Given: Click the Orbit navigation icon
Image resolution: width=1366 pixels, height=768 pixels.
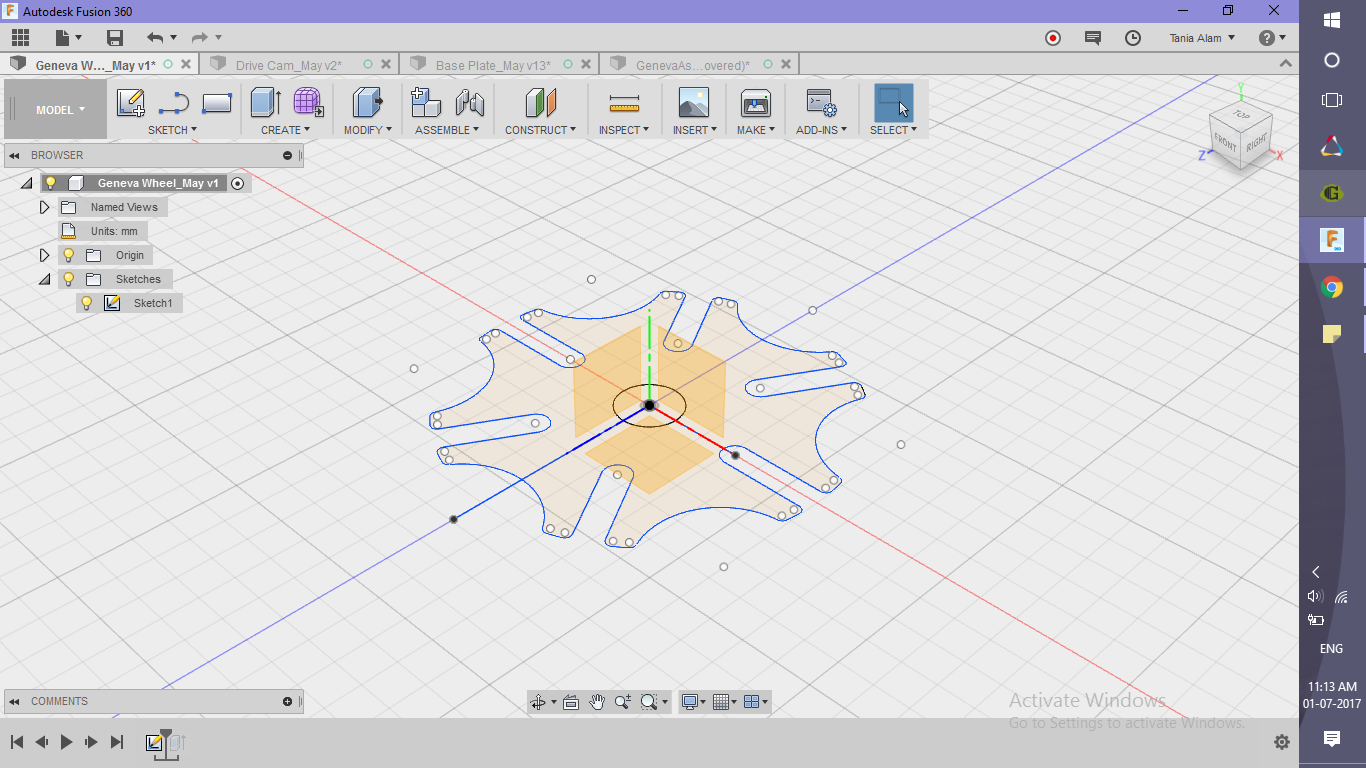Looking at the screenshot, I should (x=538, y=702).
